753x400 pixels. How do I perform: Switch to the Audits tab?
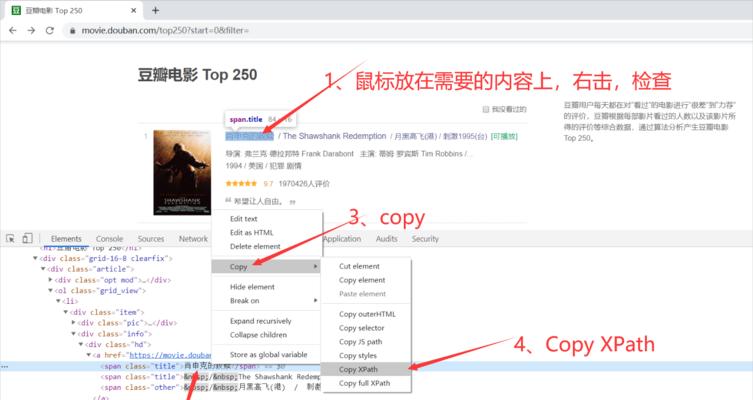[387, 239]
